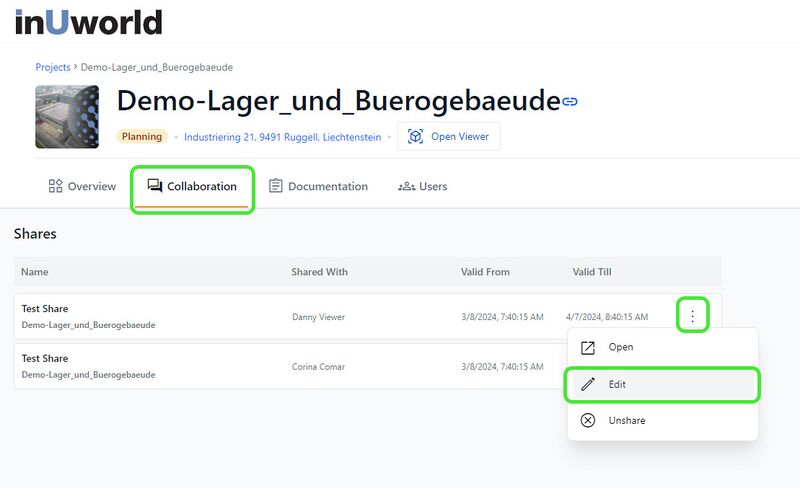Click the Open external-link icon in menu

point(588,347)
